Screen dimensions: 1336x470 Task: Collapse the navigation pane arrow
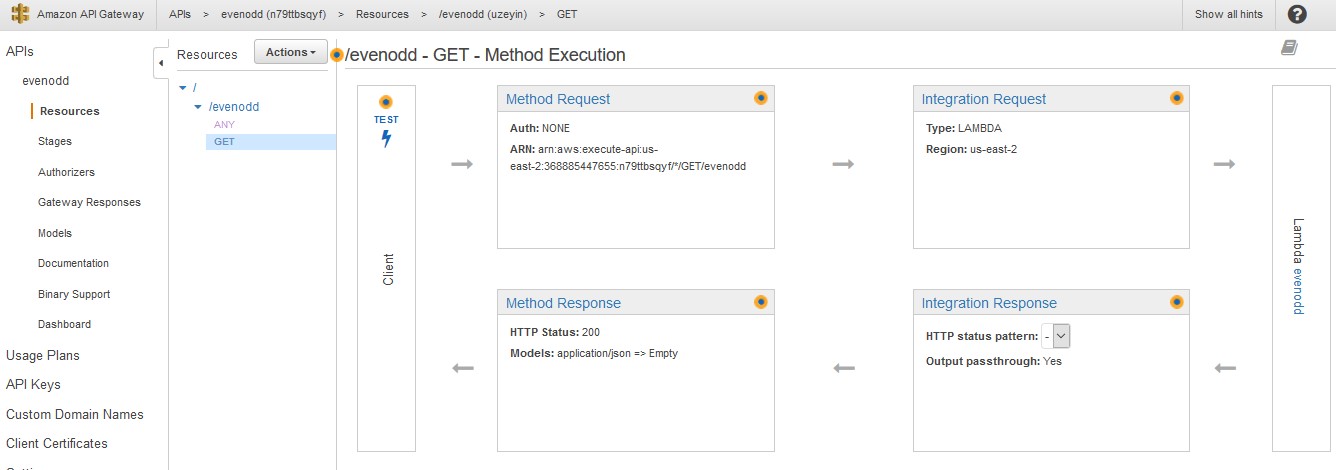(x=161, y=63)
